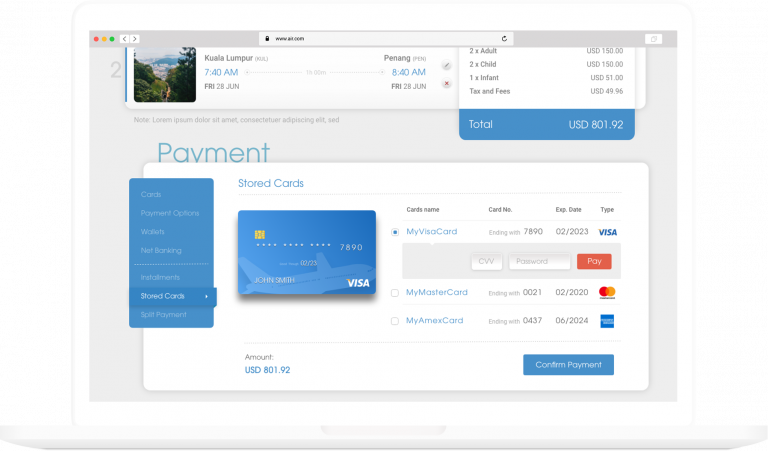Select Net Banking in the sidebar
The height and width of the screenshot is (451, 768).
point(161,250)
